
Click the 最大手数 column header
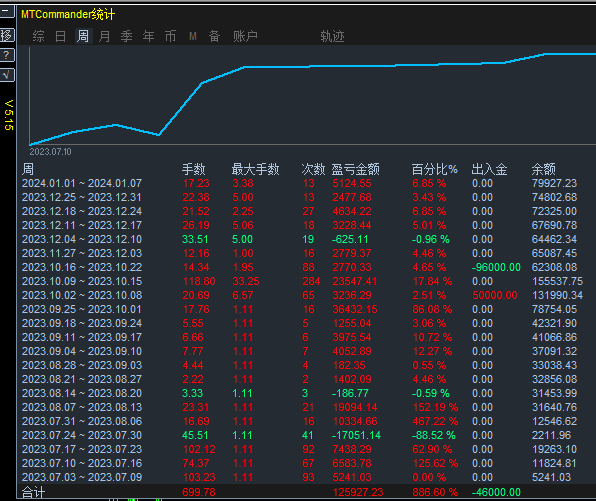(255, 169)
